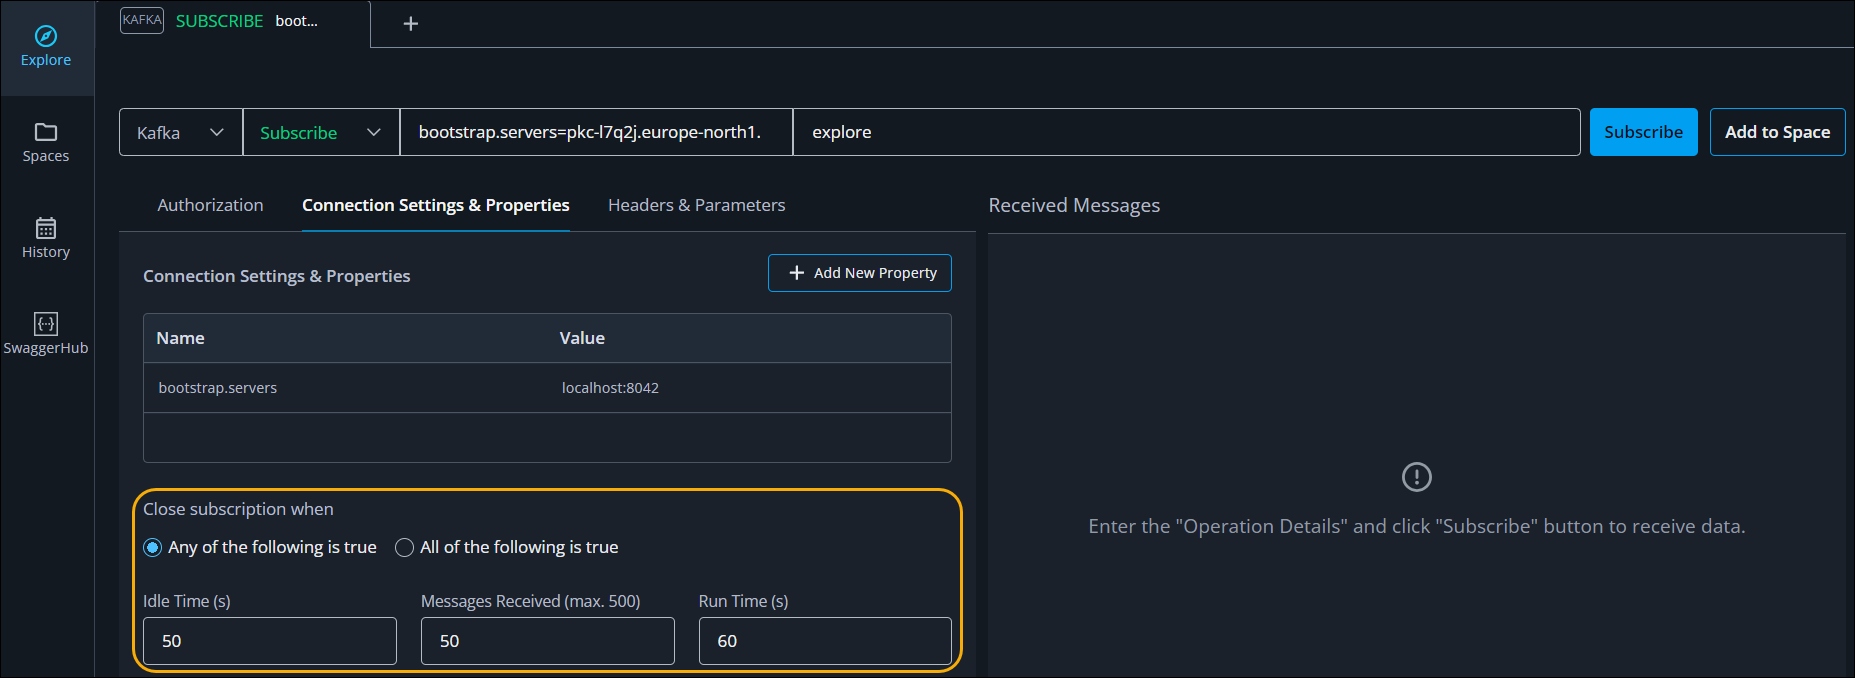Viewport: 1855px width, 678px height.
Task: Click the Received Messages heading
Action: (1074, 205)
